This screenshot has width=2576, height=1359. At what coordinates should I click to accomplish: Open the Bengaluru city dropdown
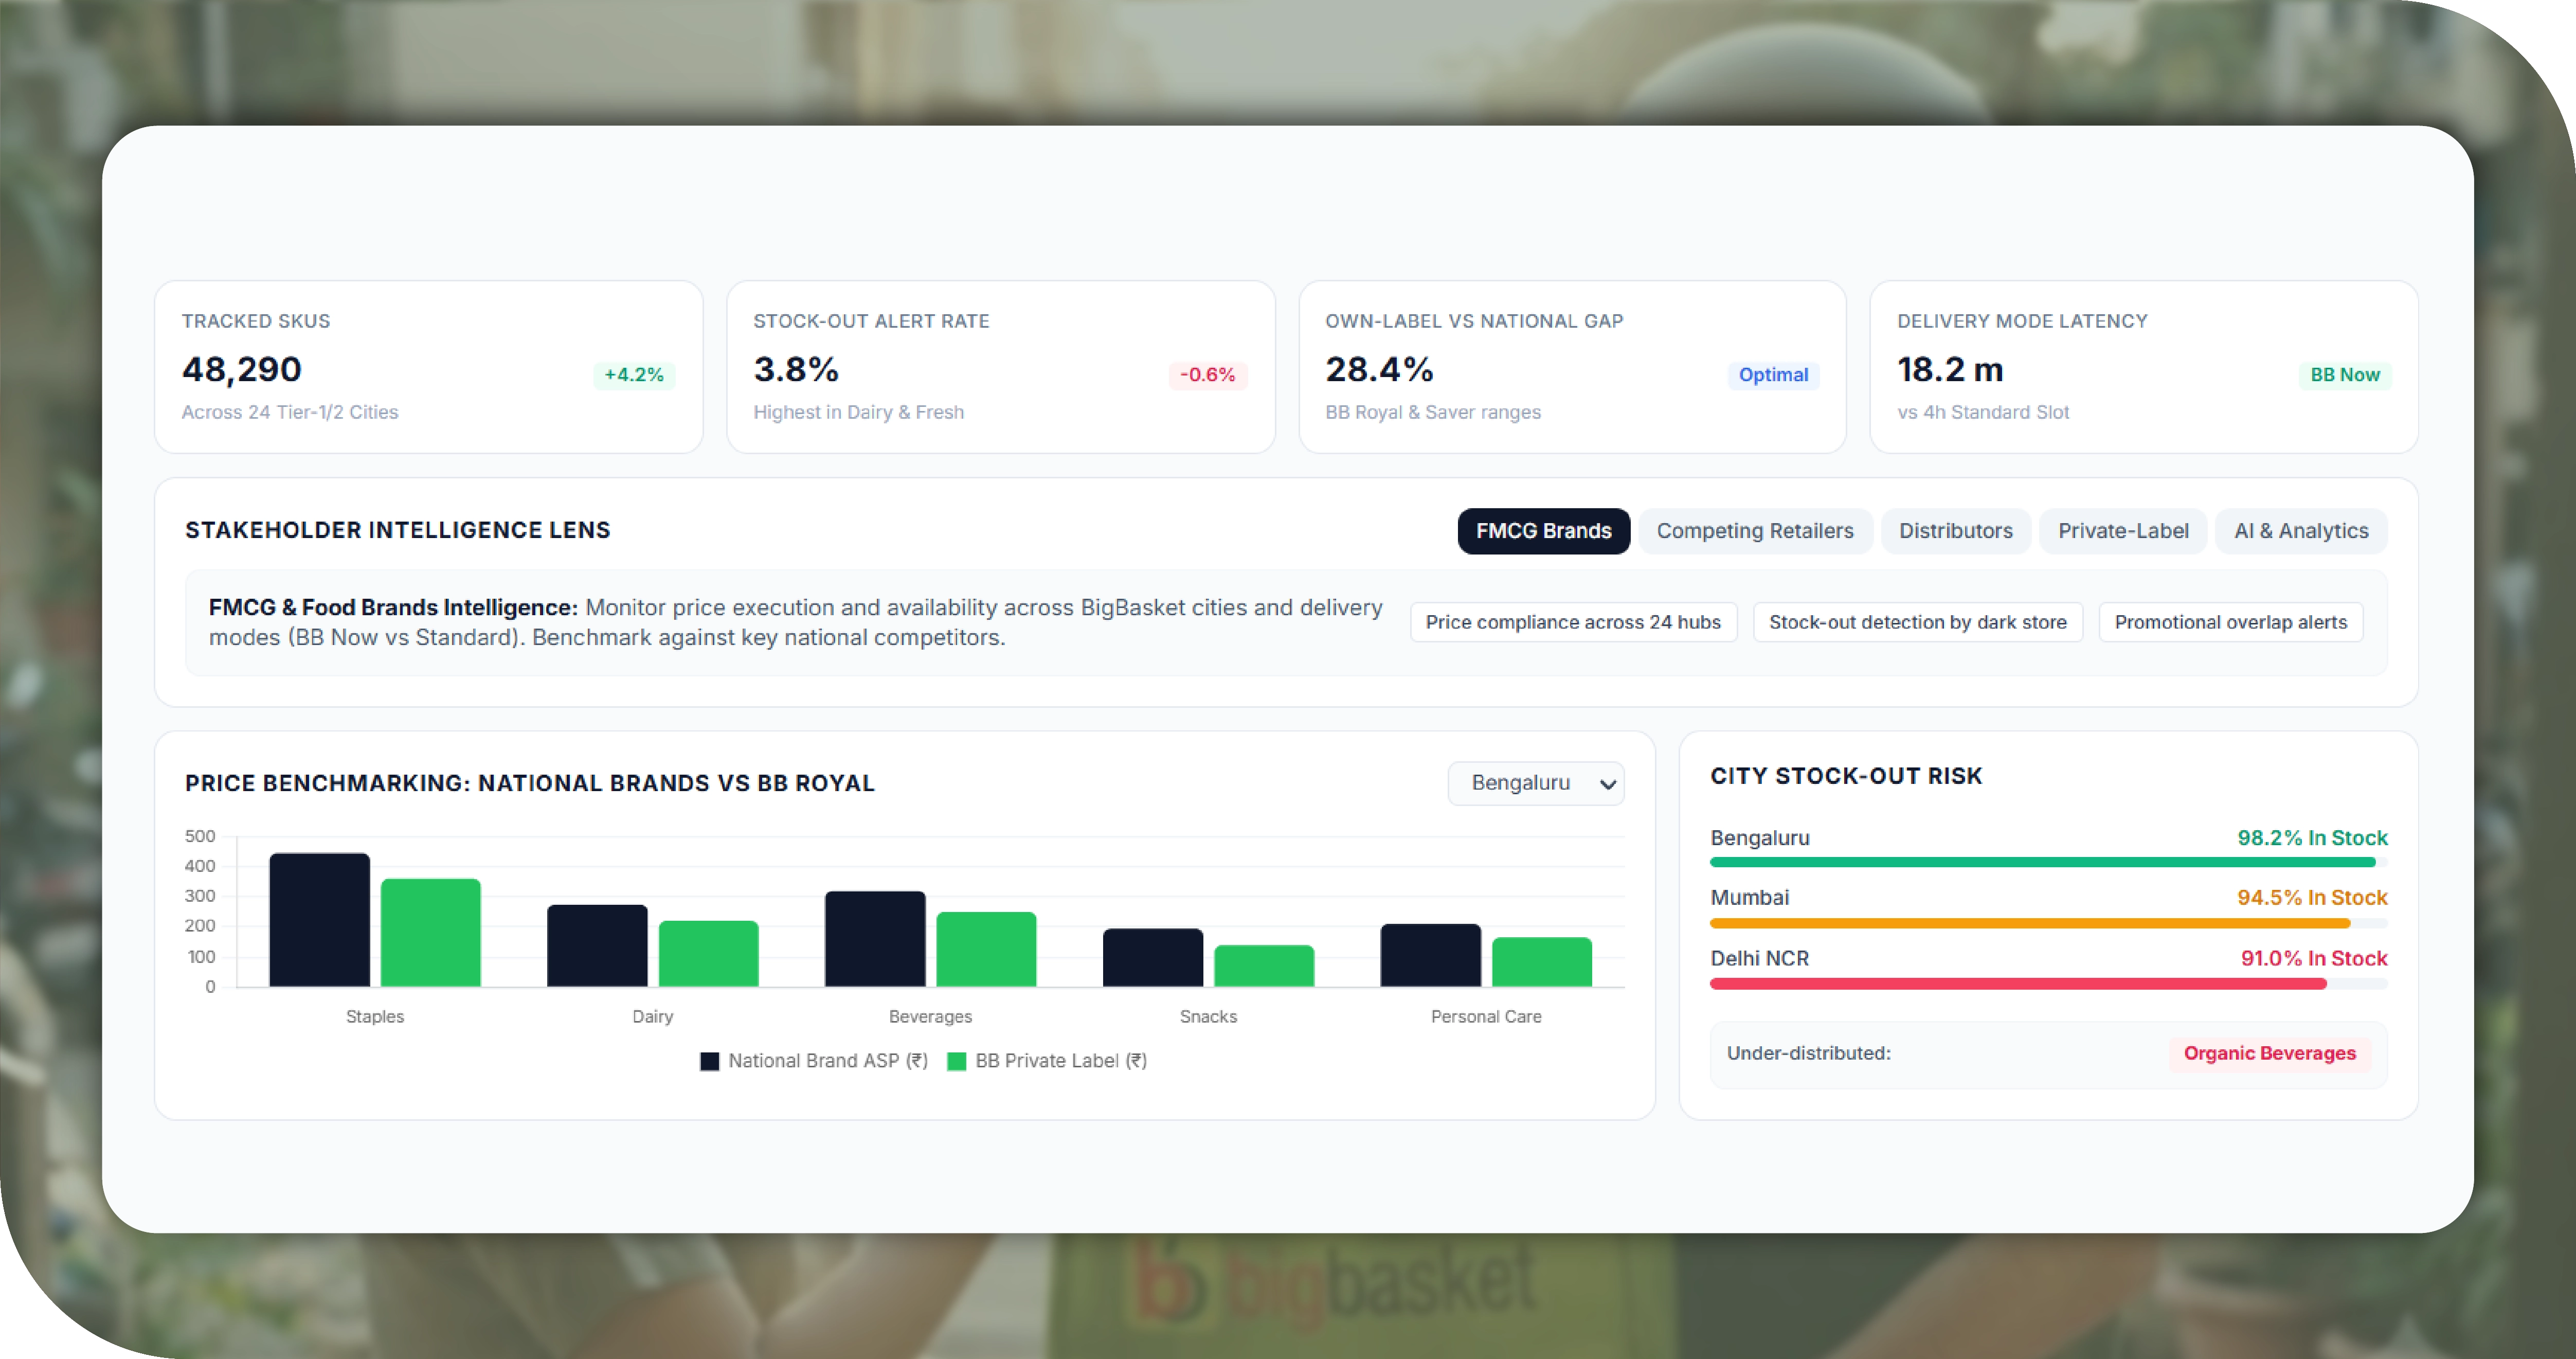click(1536, 783)
